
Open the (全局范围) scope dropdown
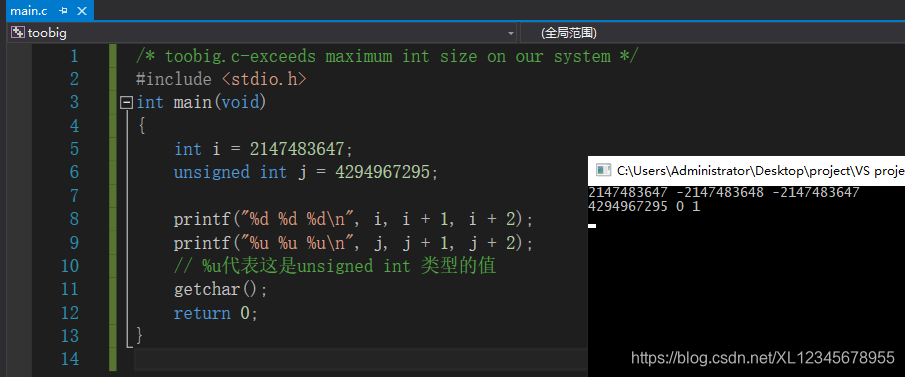[712, 33]
